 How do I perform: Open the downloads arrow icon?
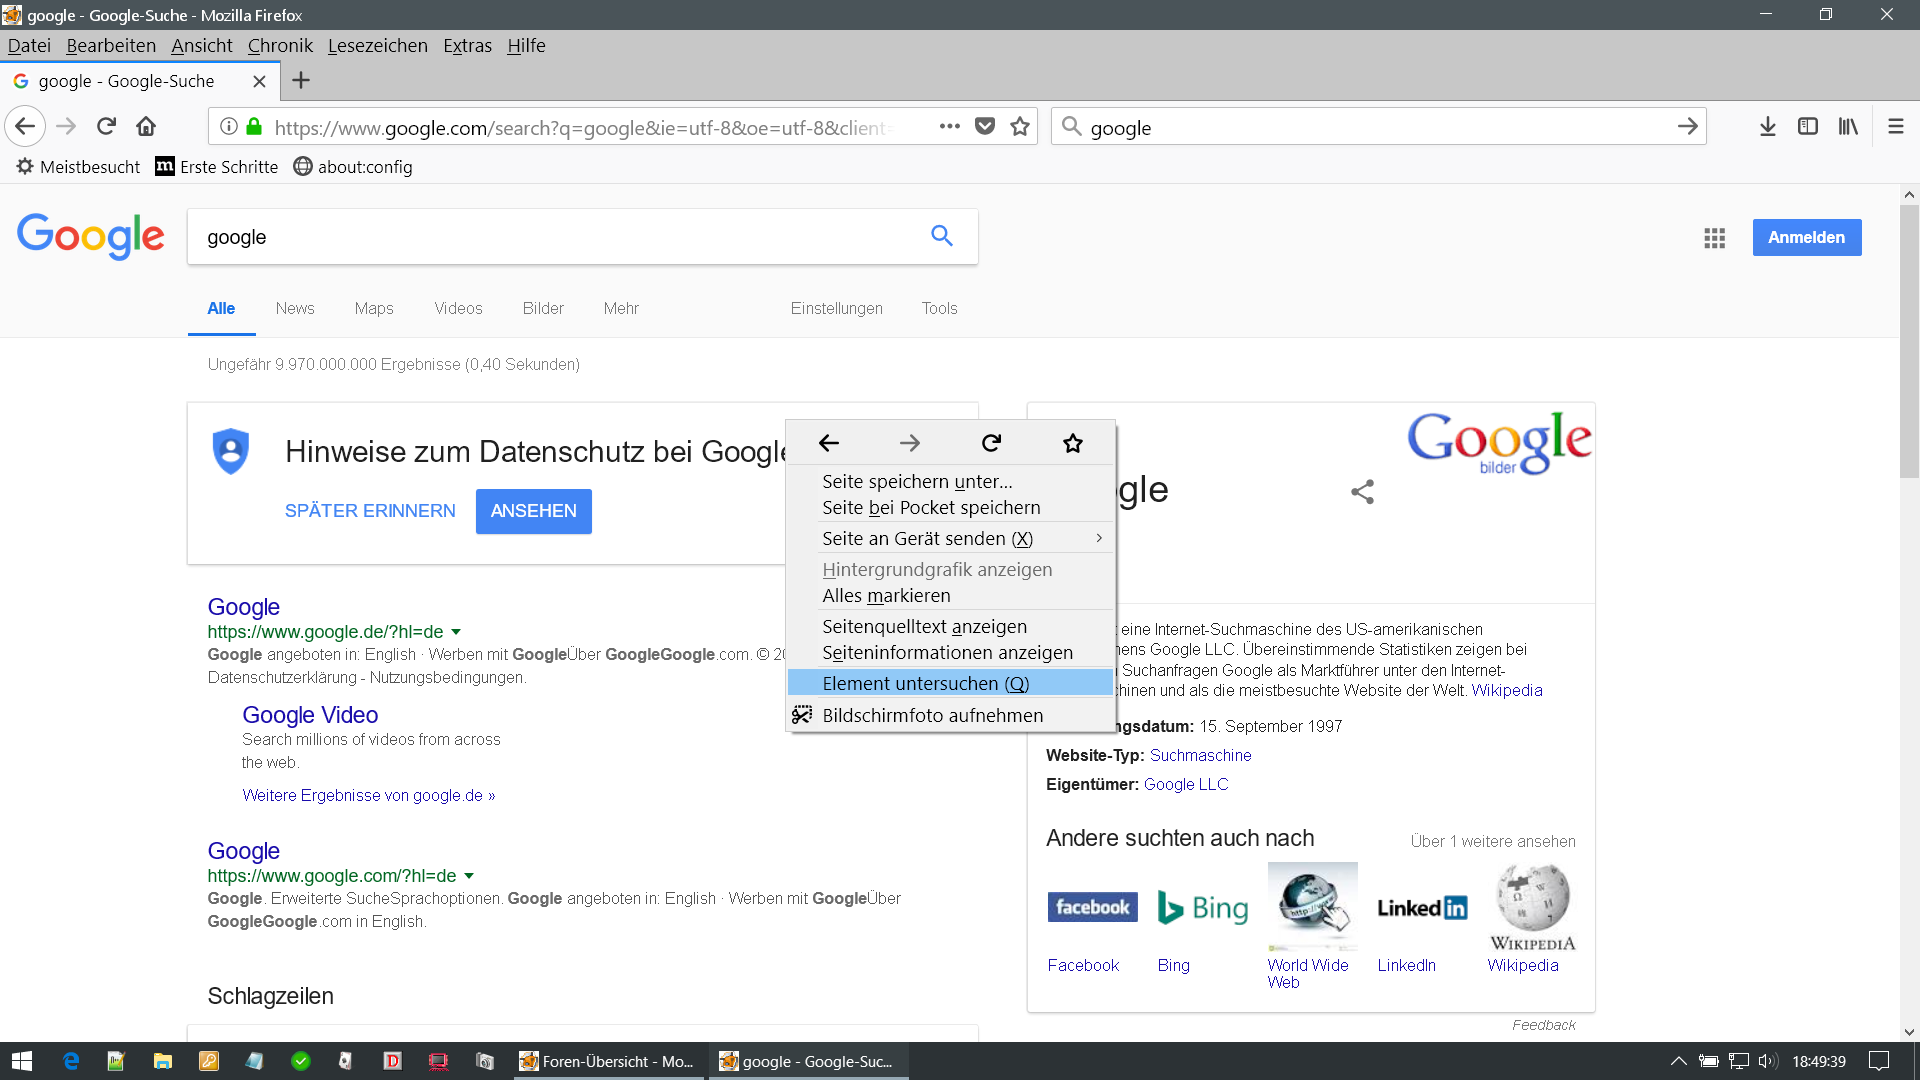[1767, 126]
